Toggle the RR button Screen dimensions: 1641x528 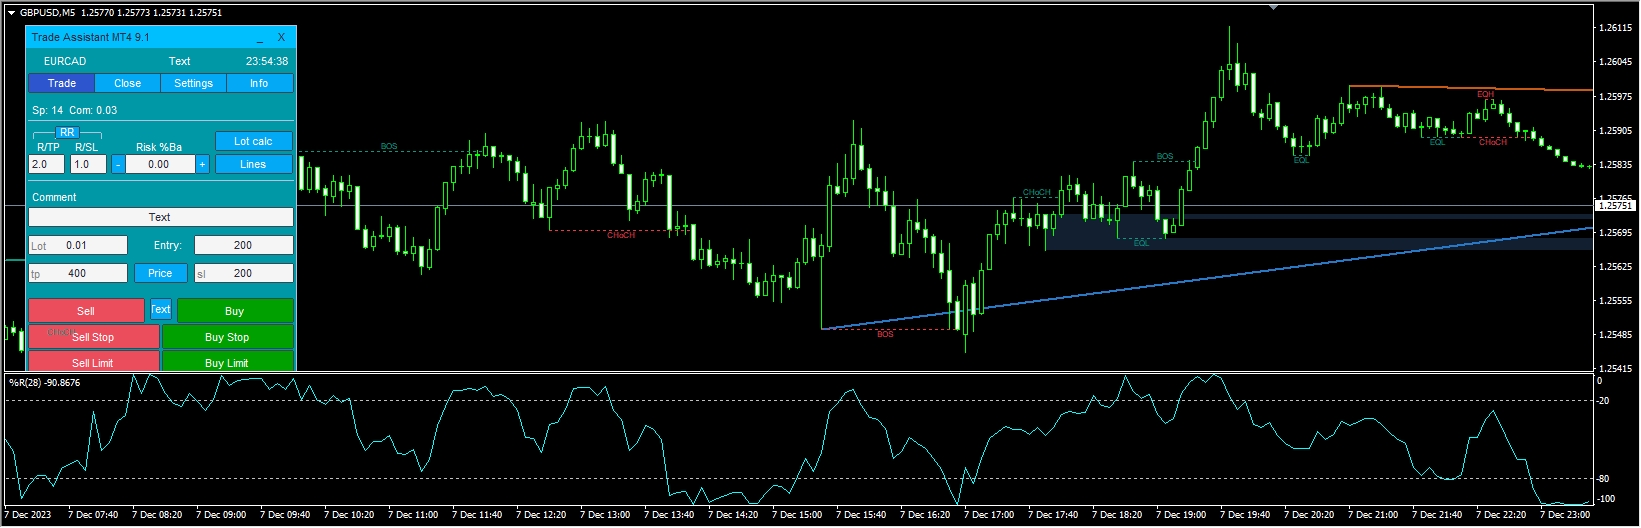(x=67, y=132)
